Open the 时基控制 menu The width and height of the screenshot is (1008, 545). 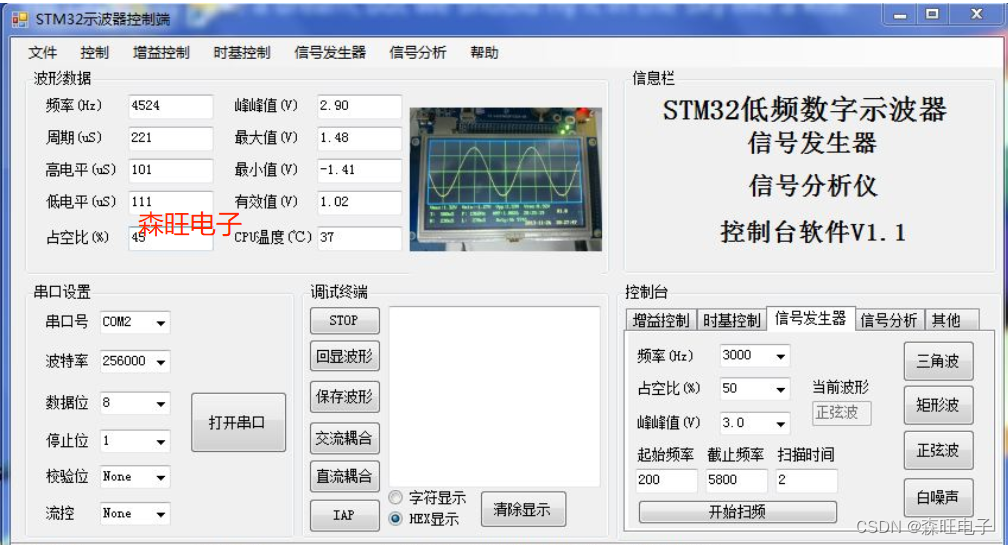pos(242,53)
